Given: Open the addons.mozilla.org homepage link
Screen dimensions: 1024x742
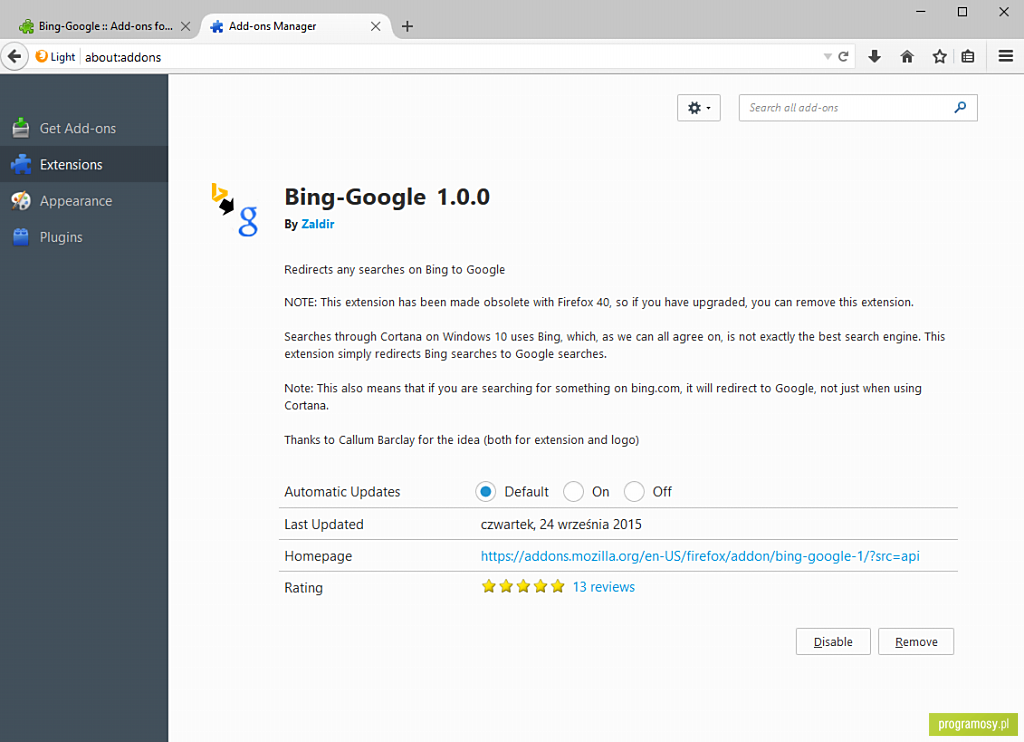Looking at the screenshot, I should point(700,556).
